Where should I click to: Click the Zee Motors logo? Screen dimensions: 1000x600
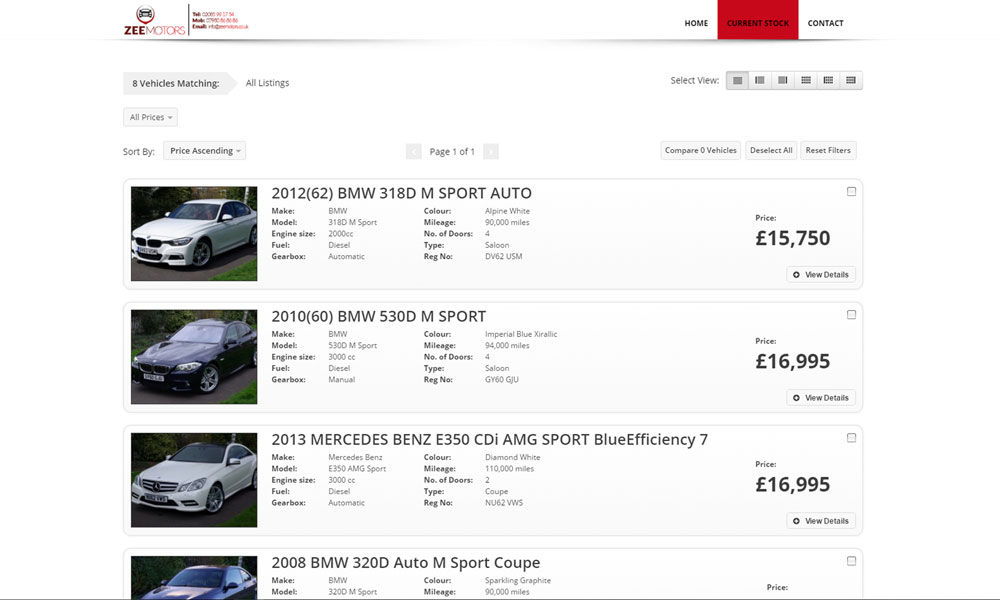pyautogui.click(x=154, y=20)
